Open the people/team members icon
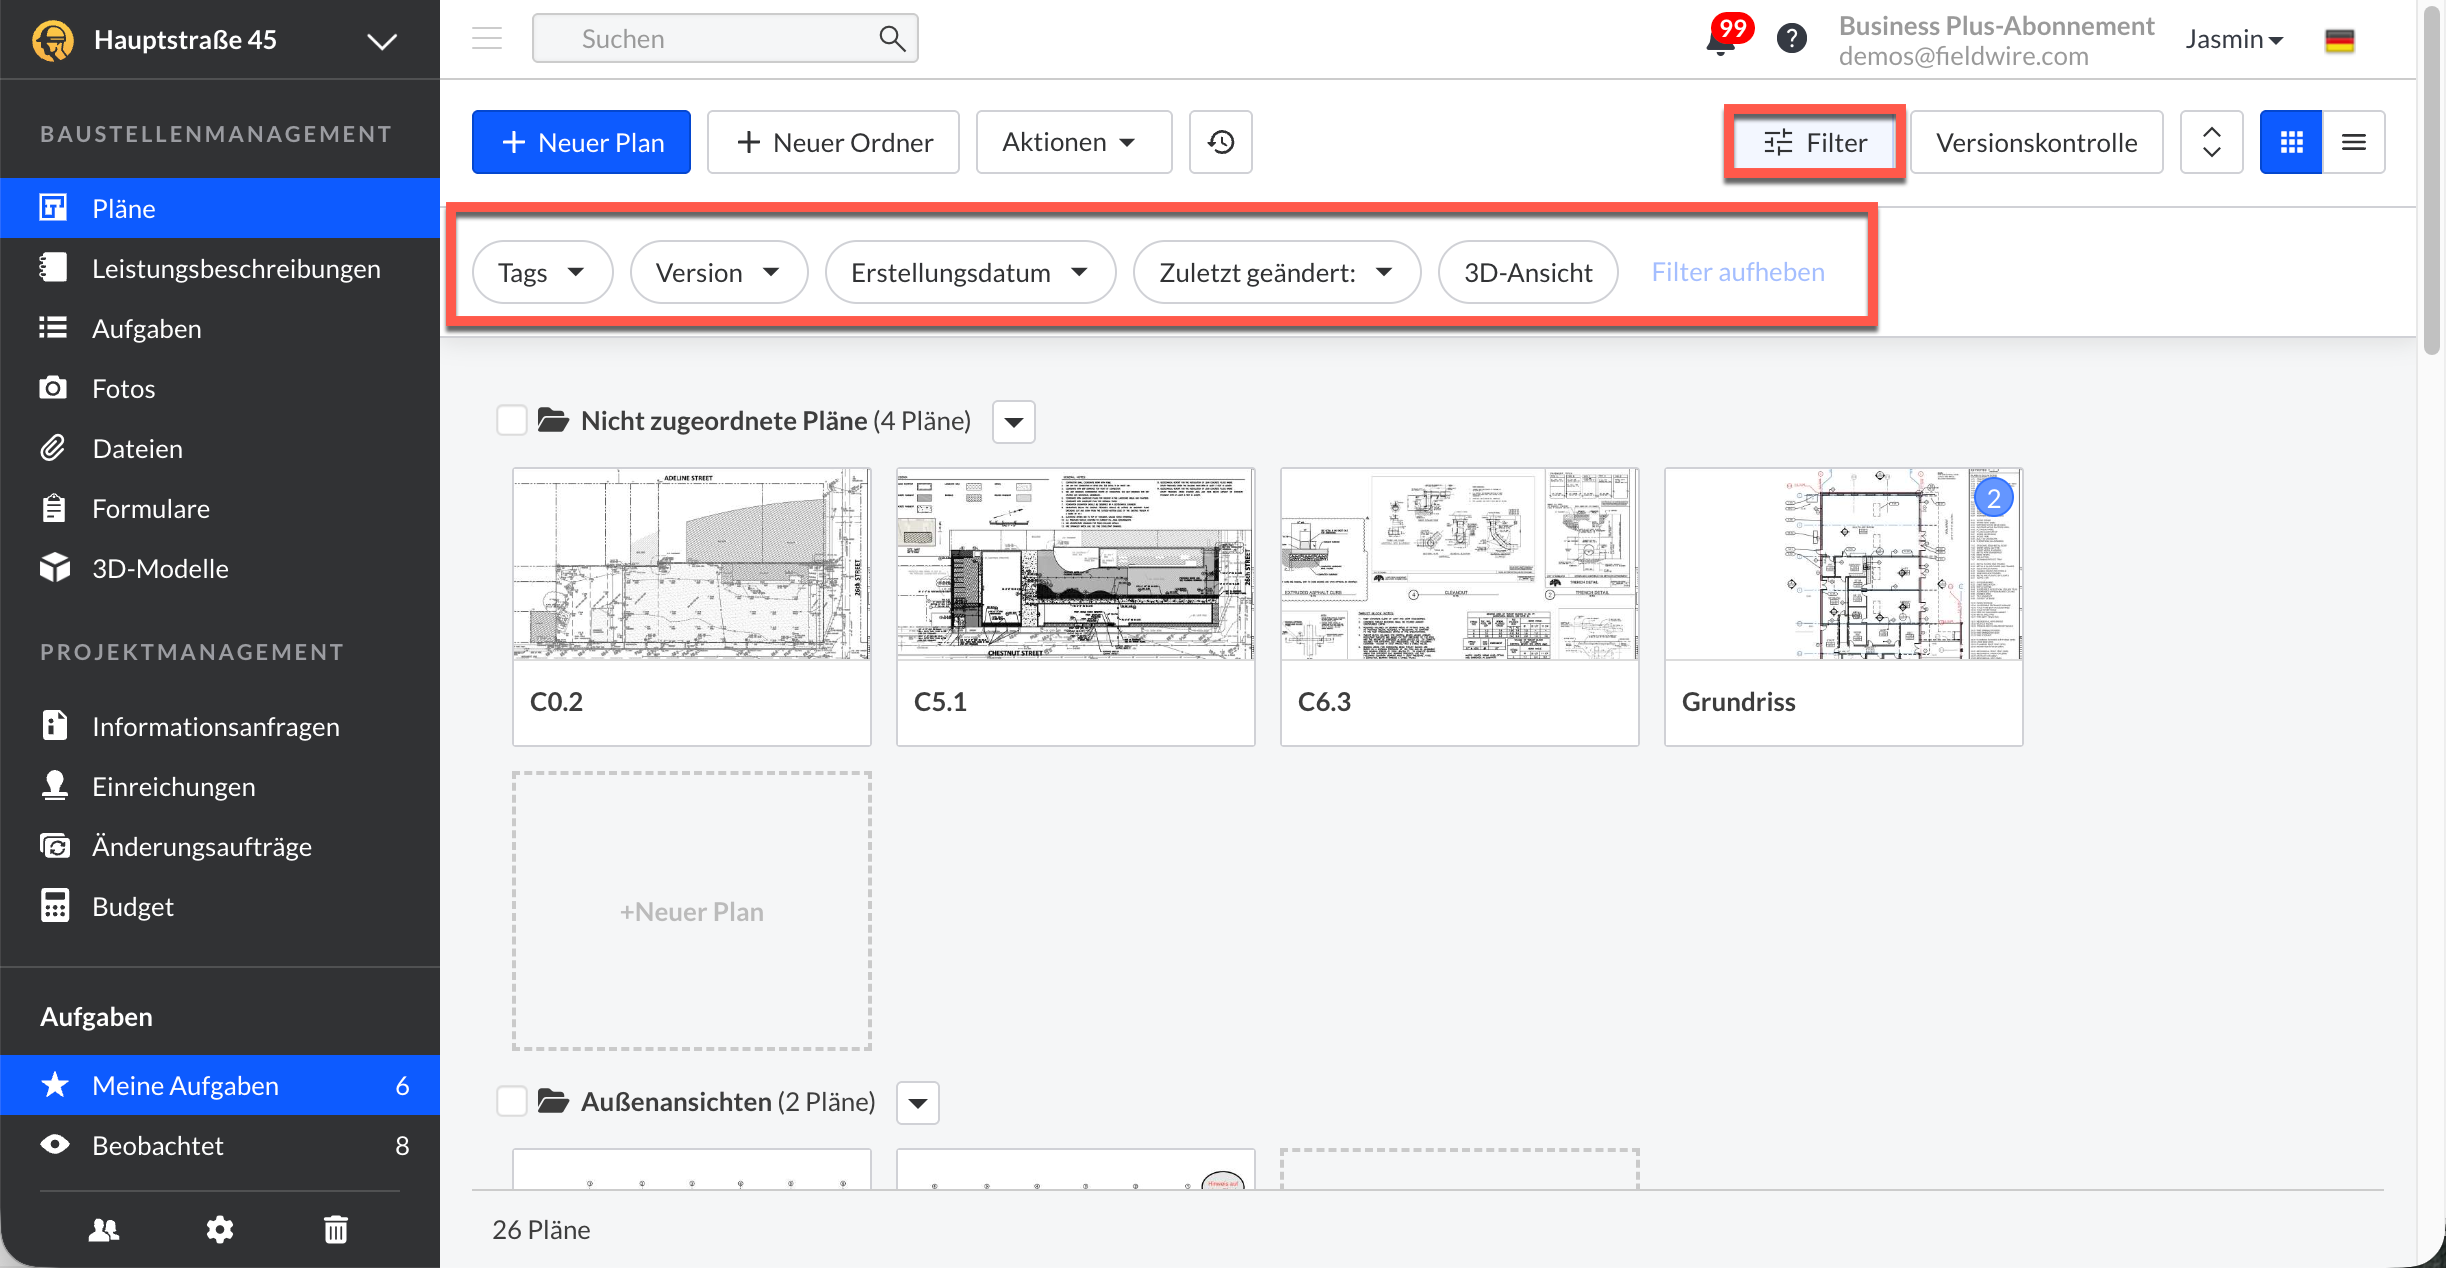Viewport: 2446px width, 1268px height. point(104,1229)
